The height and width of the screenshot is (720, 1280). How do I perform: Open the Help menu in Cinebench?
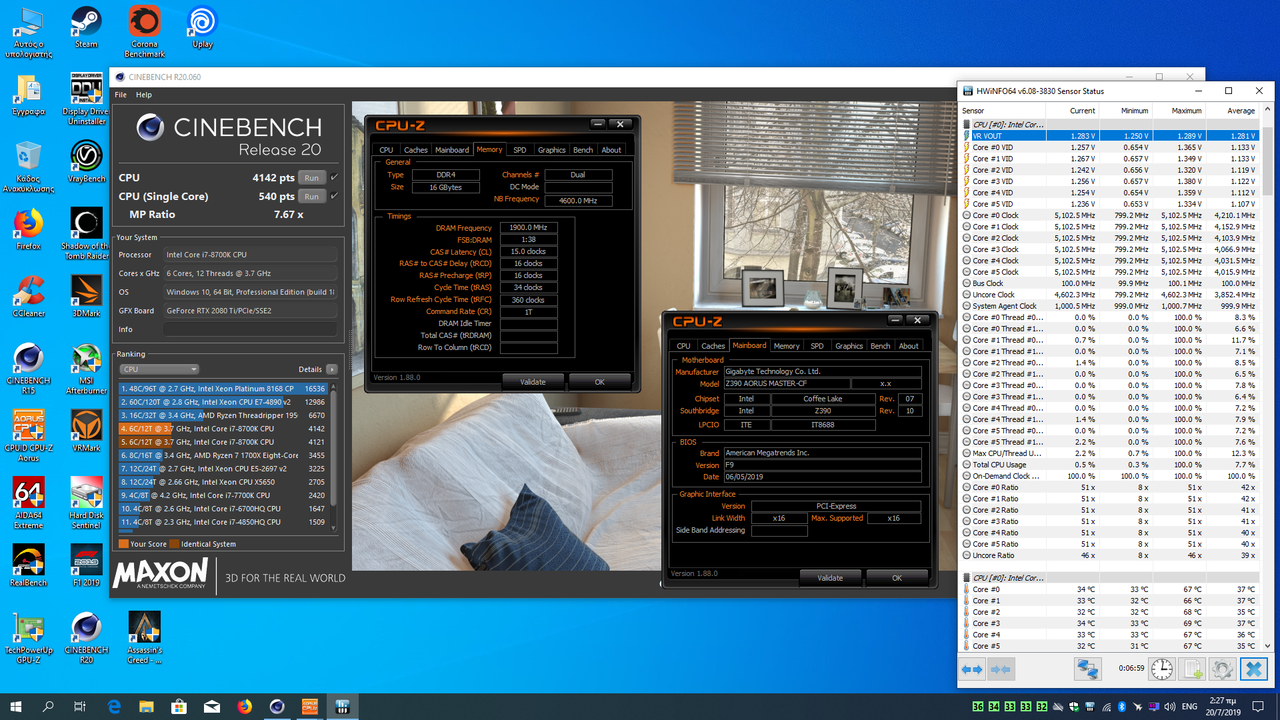(144, 95)
